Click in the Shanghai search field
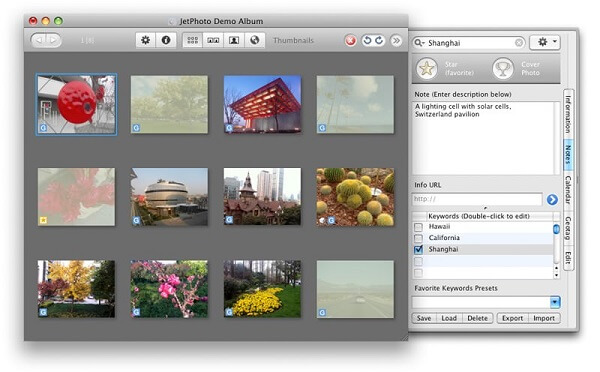 point(469,42)
